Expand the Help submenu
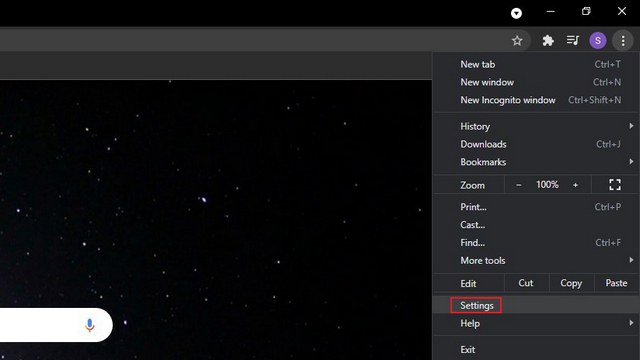Viewport: 640px width, 360px height. [536, 323]
